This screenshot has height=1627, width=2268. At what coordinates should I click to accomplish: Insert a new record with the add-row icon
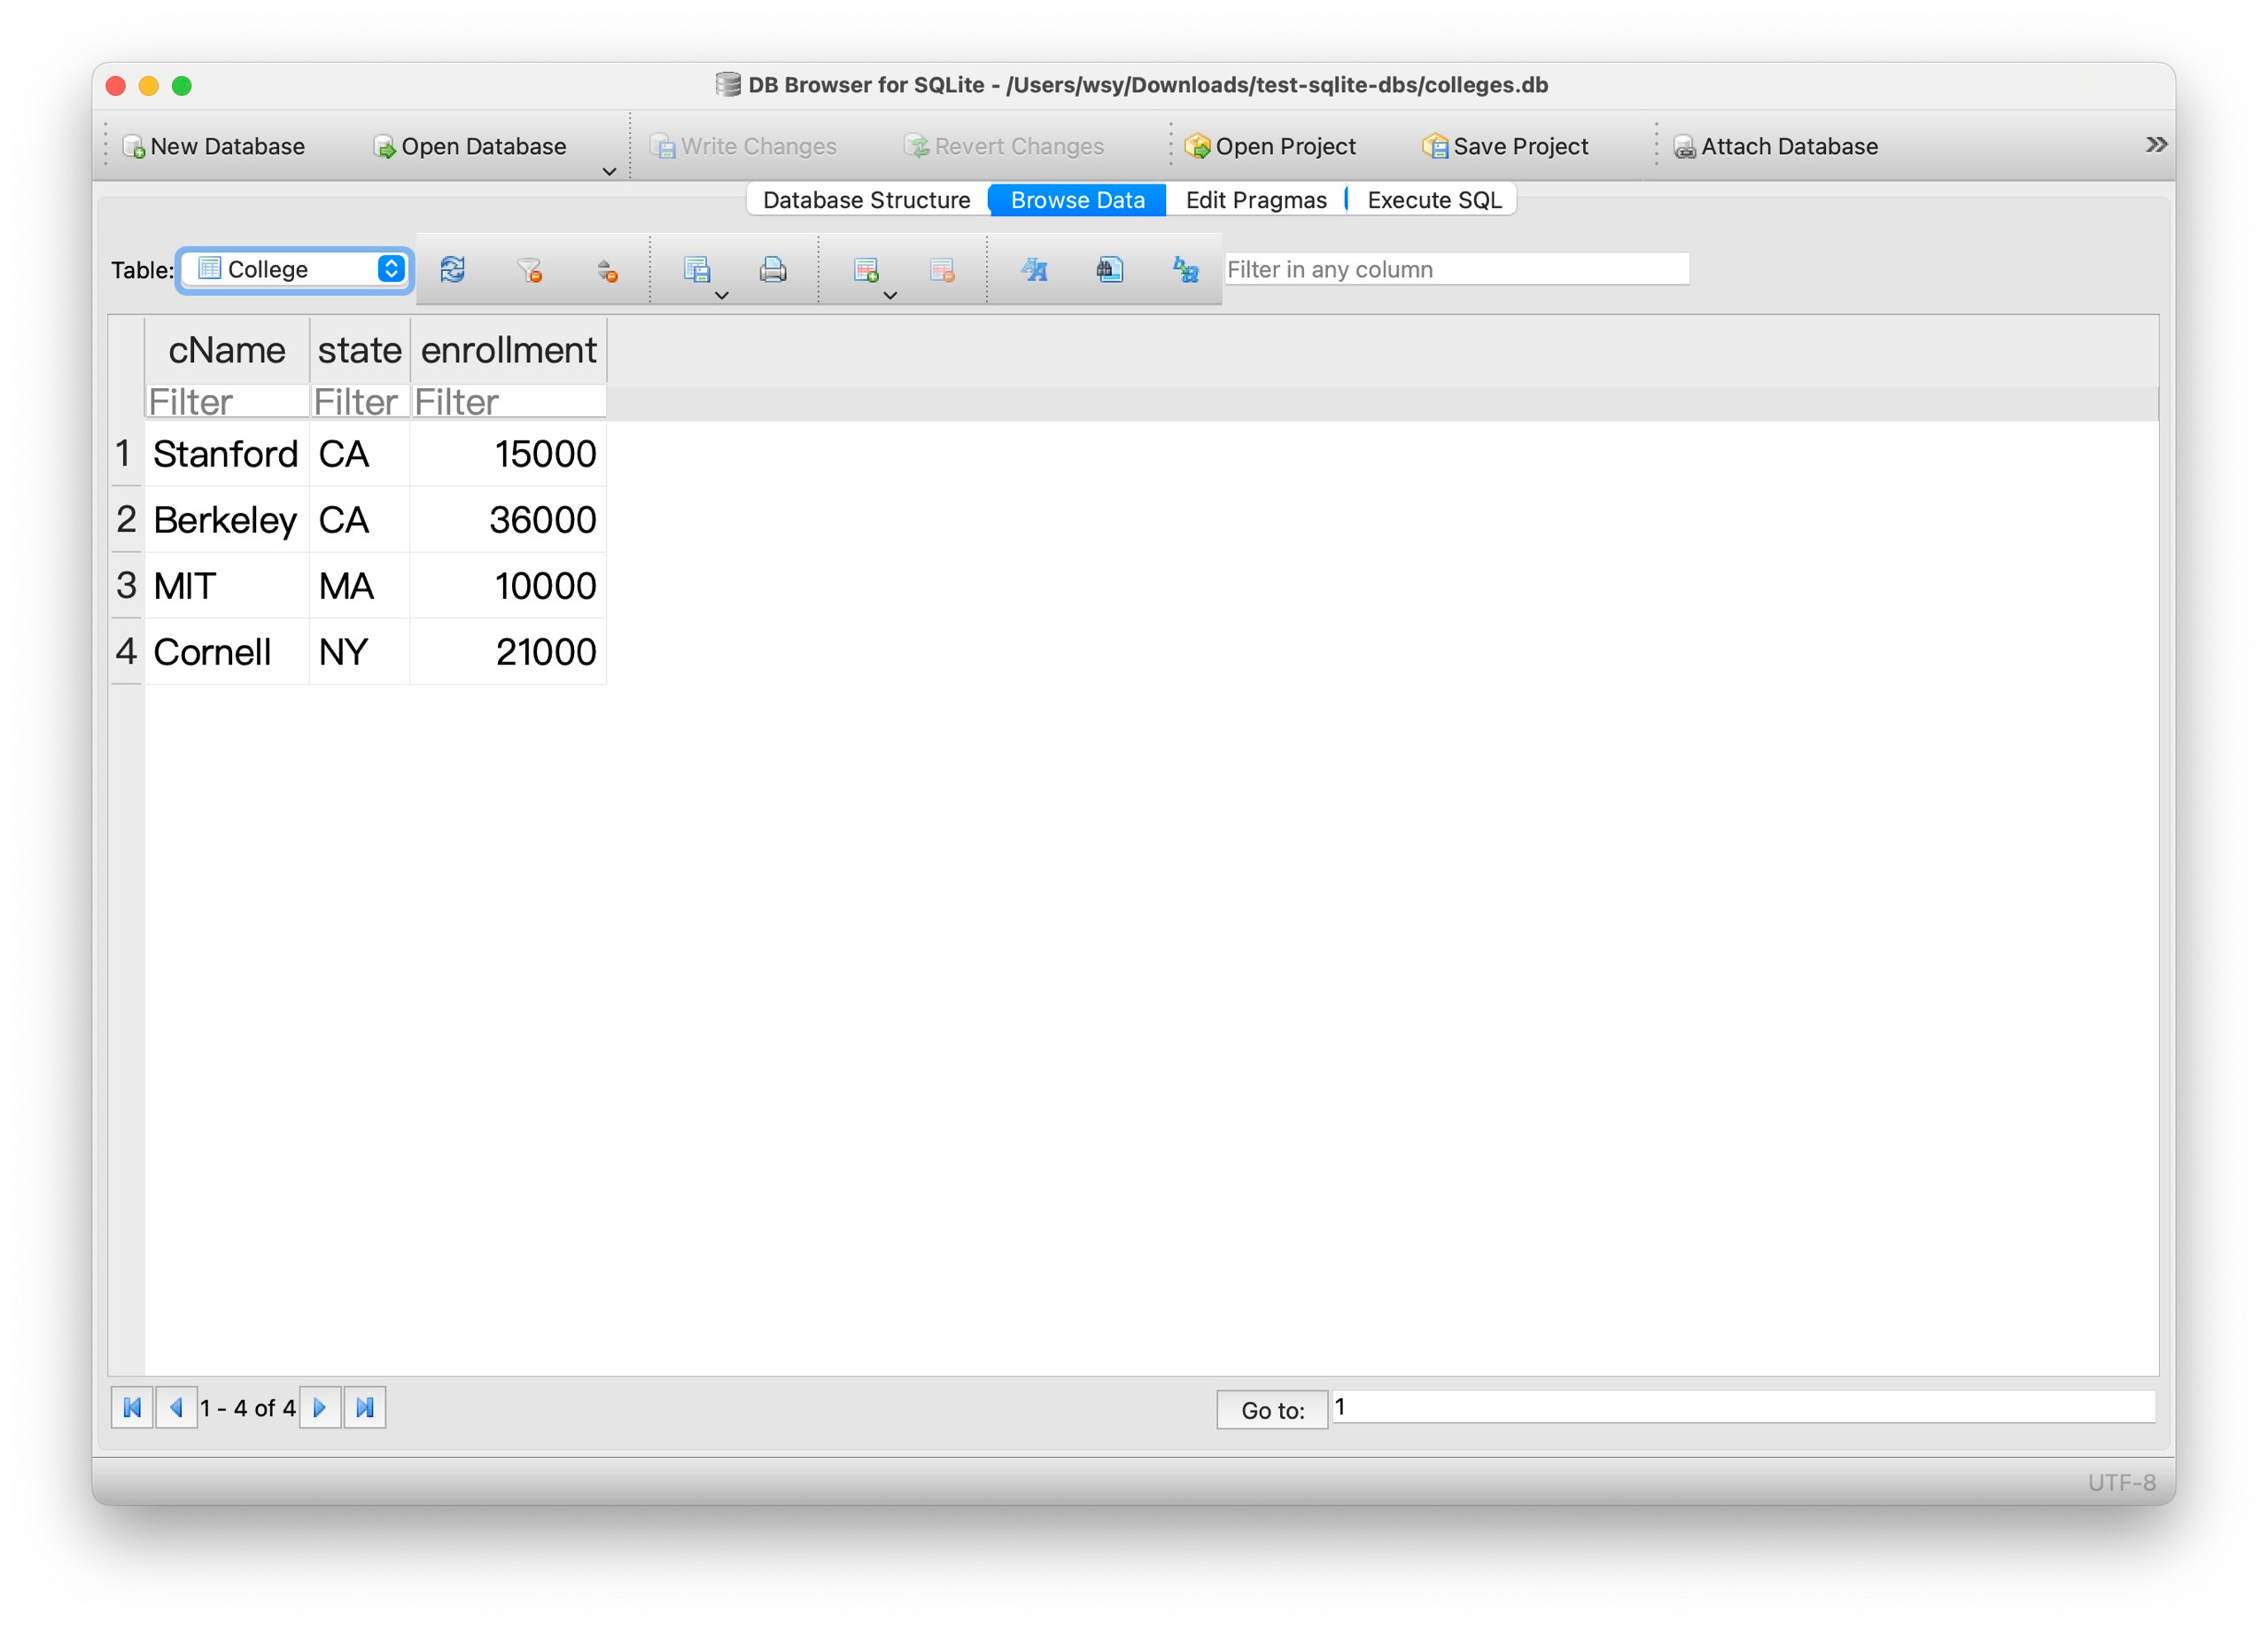[x=865, y=269]
